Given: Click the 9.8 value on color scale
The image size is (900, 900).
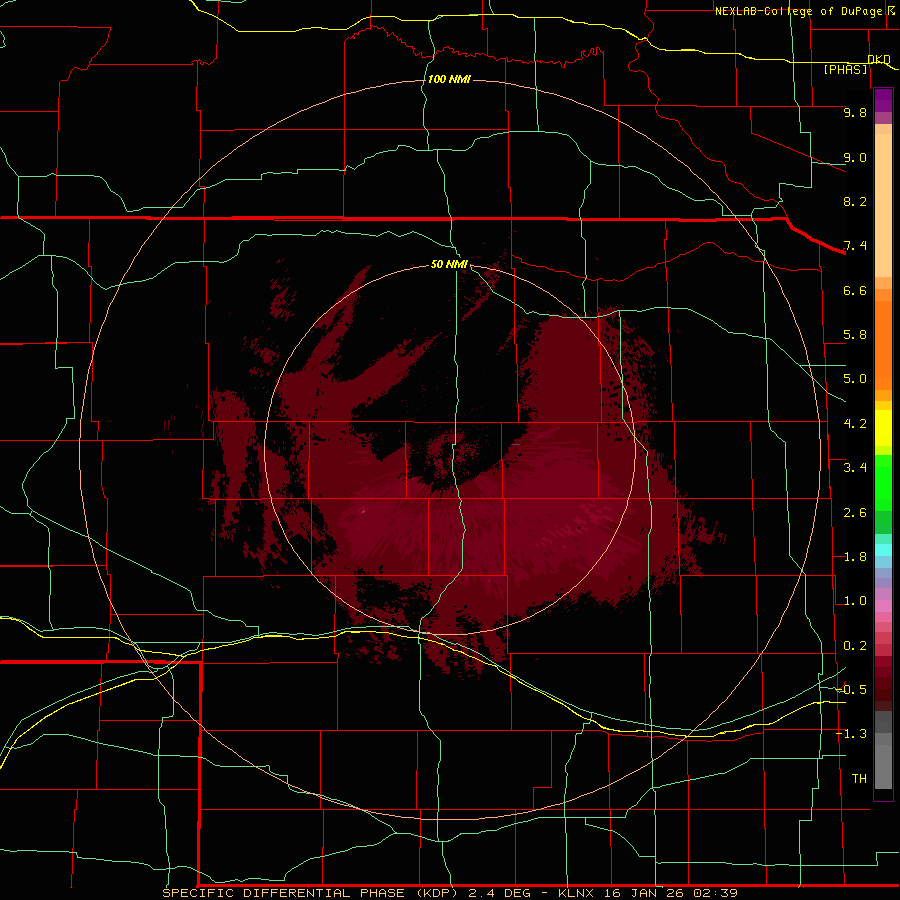Looking at the screenshot, I should coord(855,112).
